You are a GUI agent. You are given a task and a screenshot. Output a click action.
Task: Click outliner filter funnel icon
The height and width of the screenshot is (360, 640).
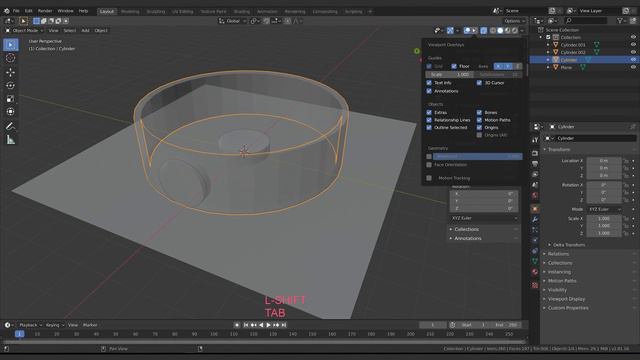click(x=621, y=21)
